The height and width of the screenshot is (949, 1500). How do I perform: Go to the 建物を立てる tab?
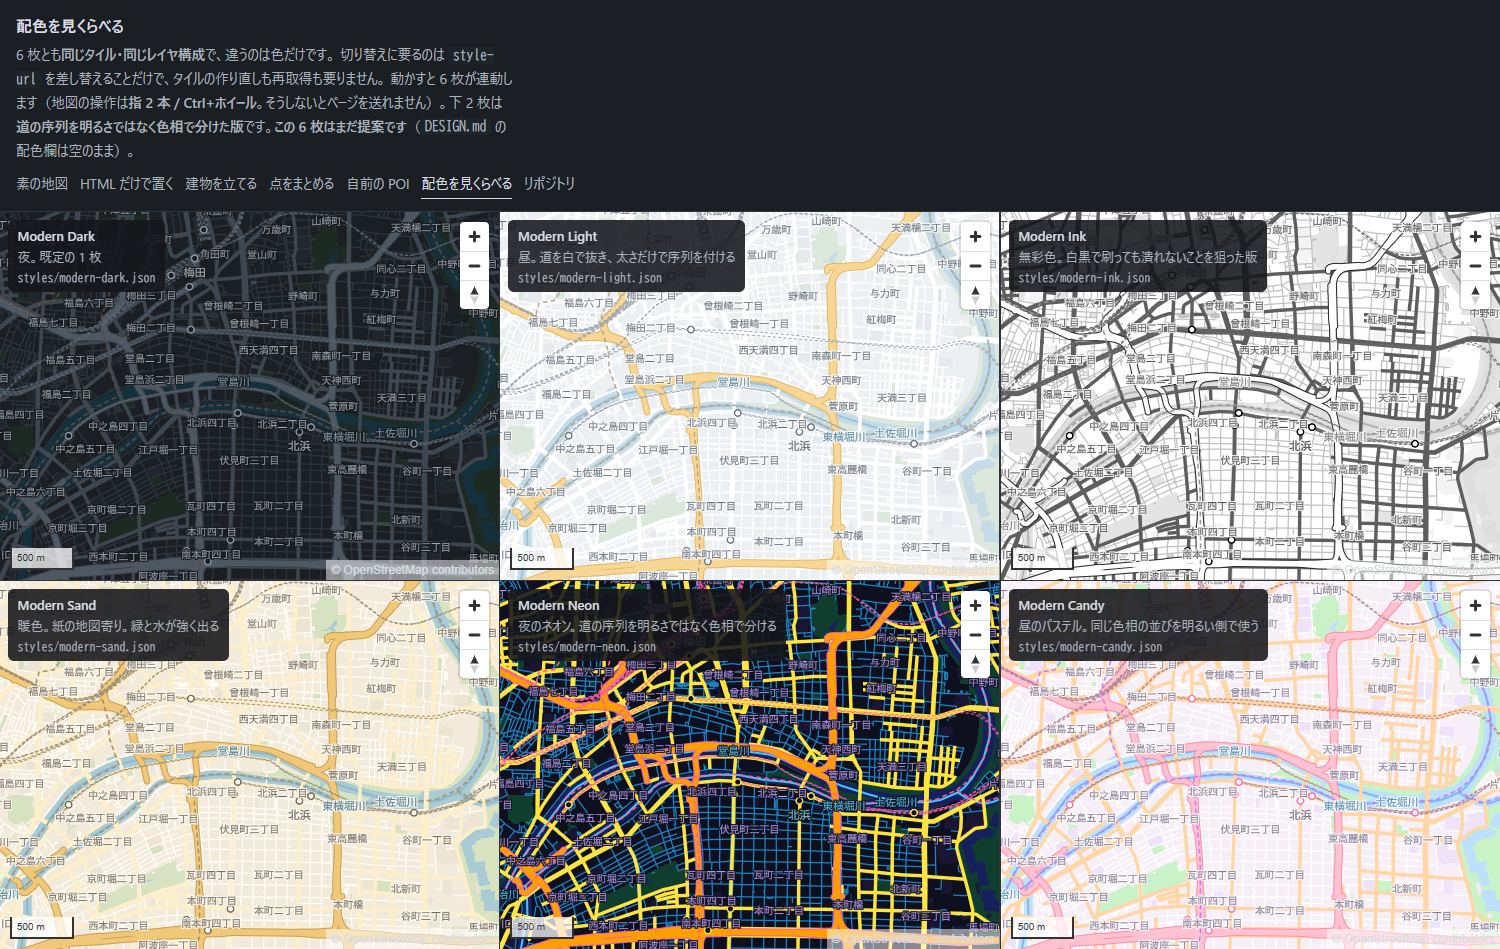click(221, 184)
